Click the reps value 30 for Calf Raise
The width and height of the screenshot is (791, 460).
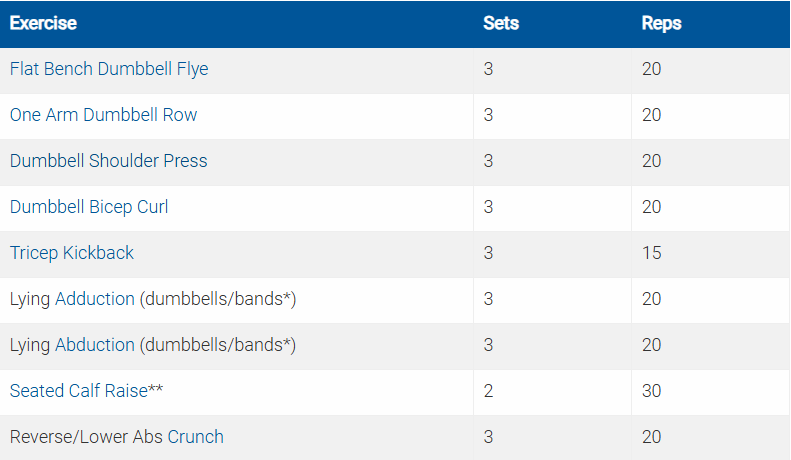click(651, 391)
